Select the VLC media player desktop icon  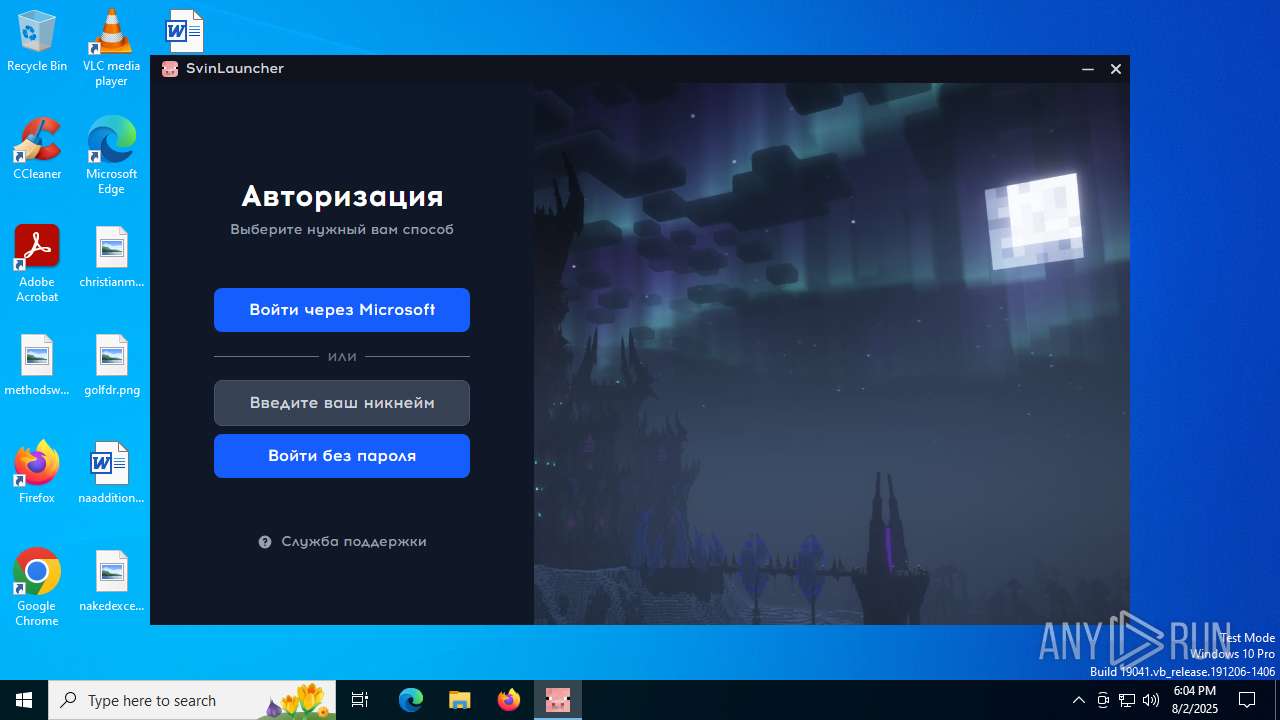point(111,48)
